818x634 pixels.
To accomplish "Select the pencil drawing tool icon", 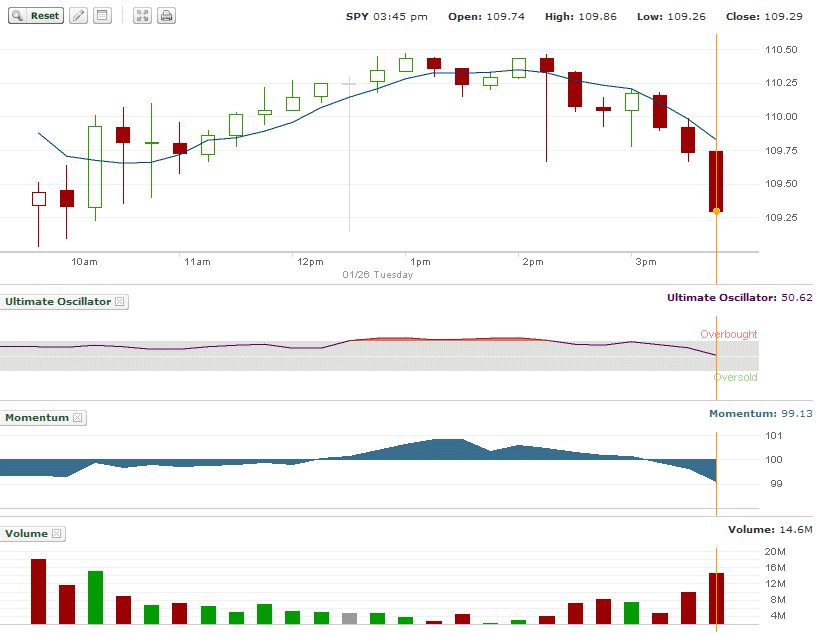I will (x=78, y=16).
